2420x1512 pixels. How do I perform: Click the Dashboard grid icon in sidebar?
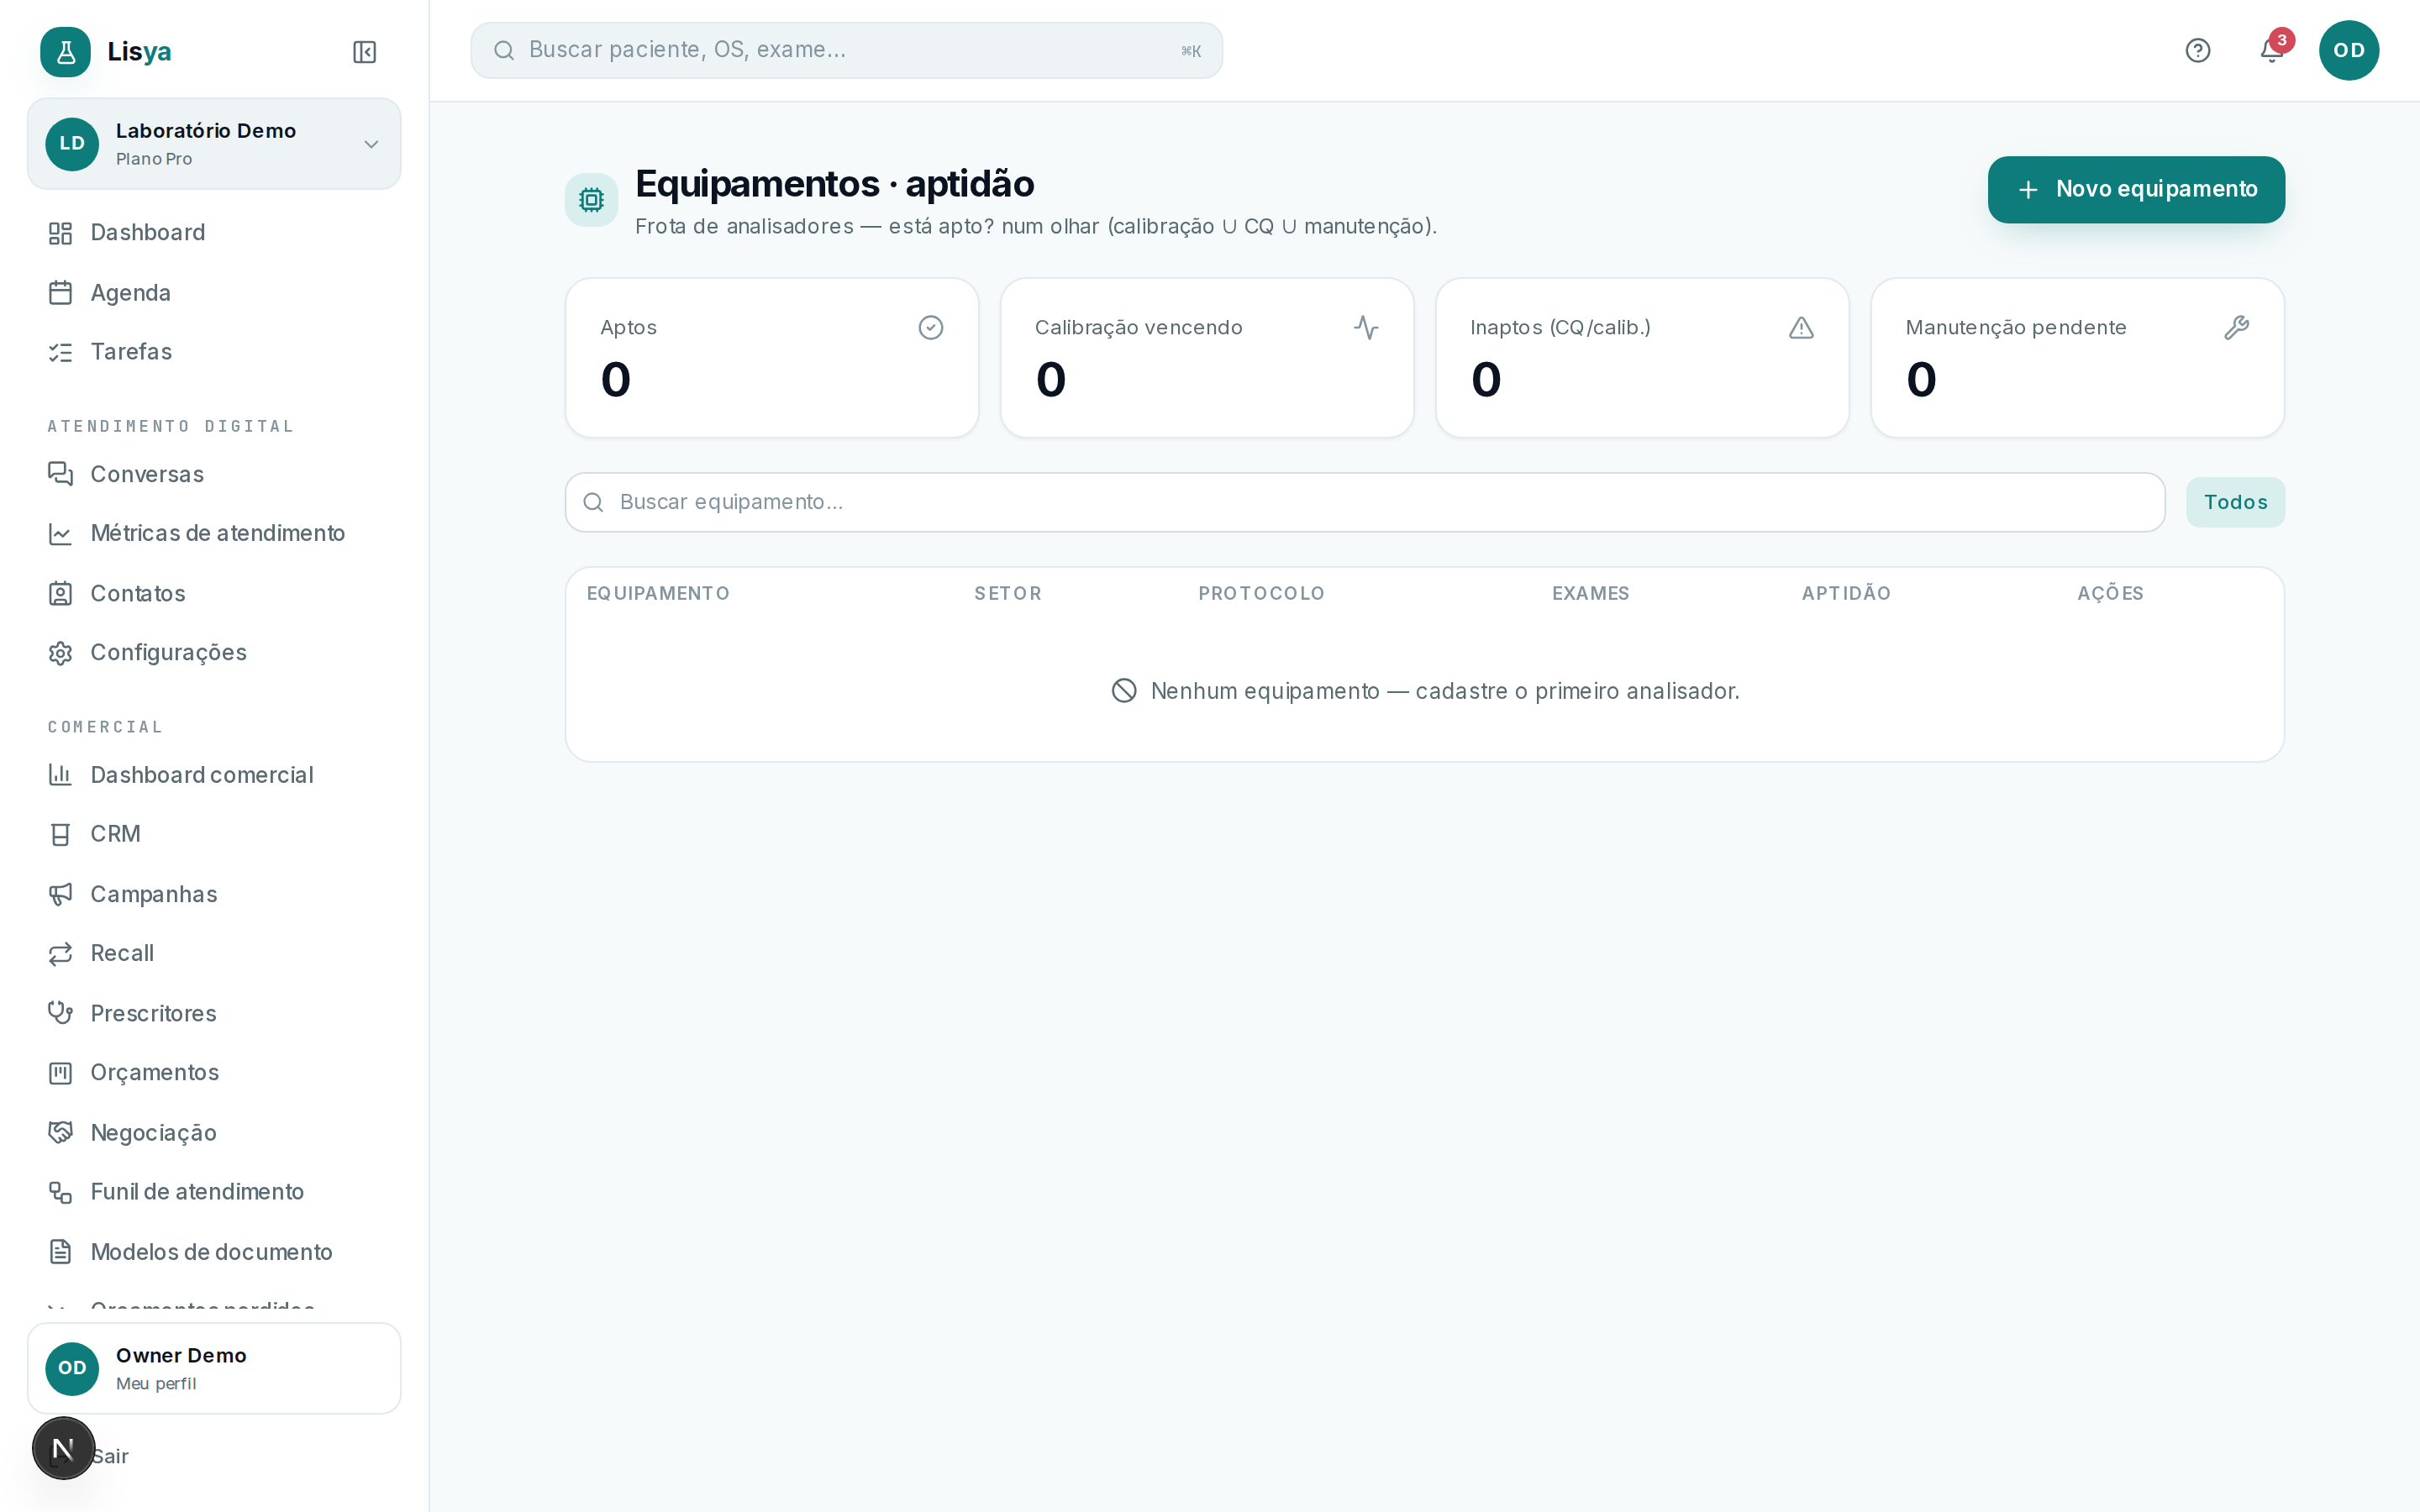pyautogui.click(x=61, y=233)
